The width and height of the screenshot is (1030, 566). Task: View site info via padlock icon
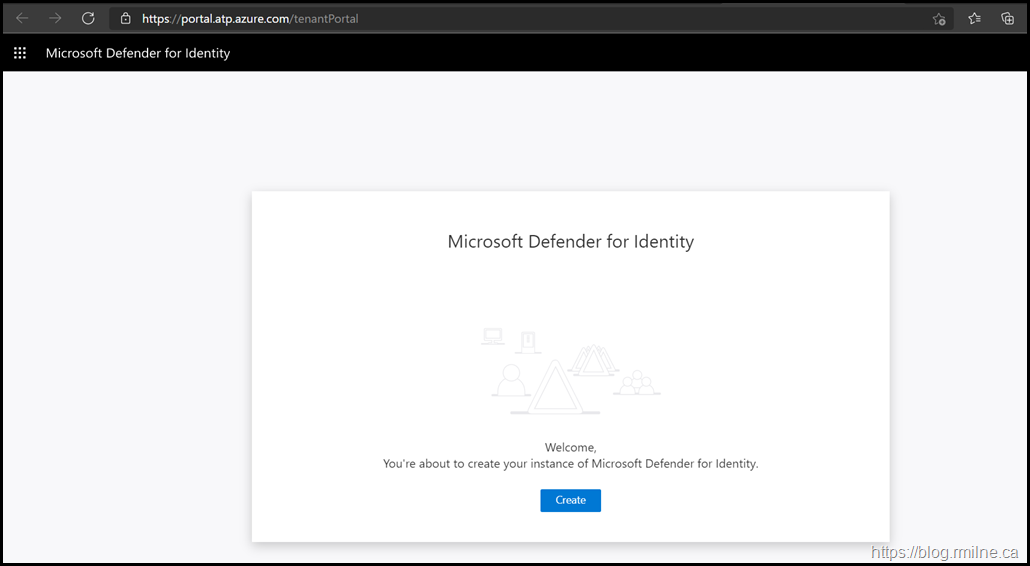coord(125,18)
